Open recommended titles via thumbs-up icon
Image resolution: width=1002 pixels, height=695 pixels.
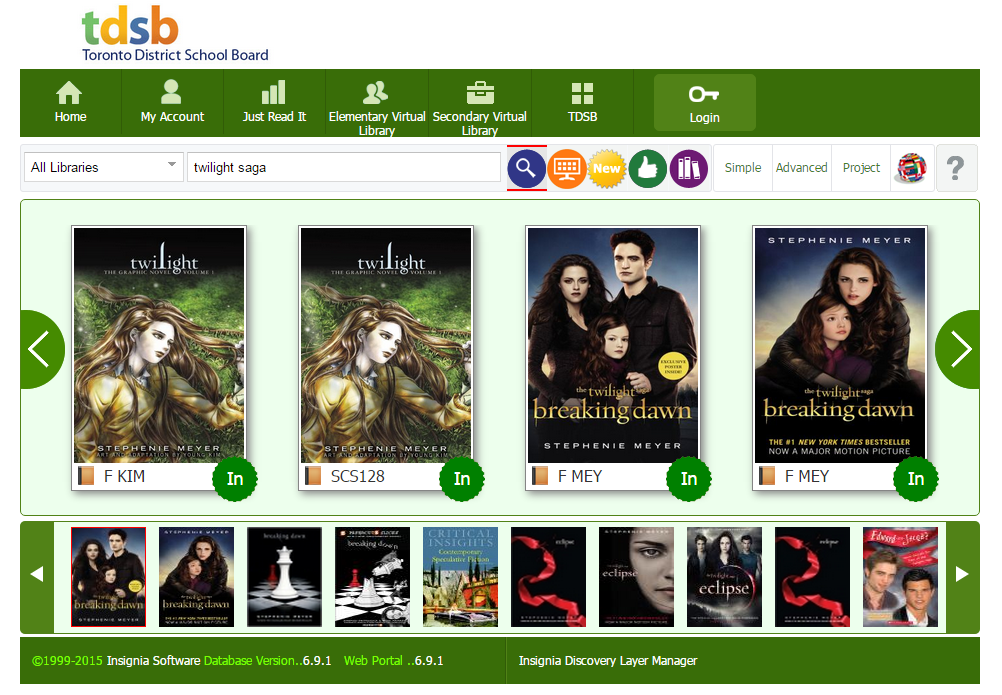pyautogui.click(x=647, y=168)
